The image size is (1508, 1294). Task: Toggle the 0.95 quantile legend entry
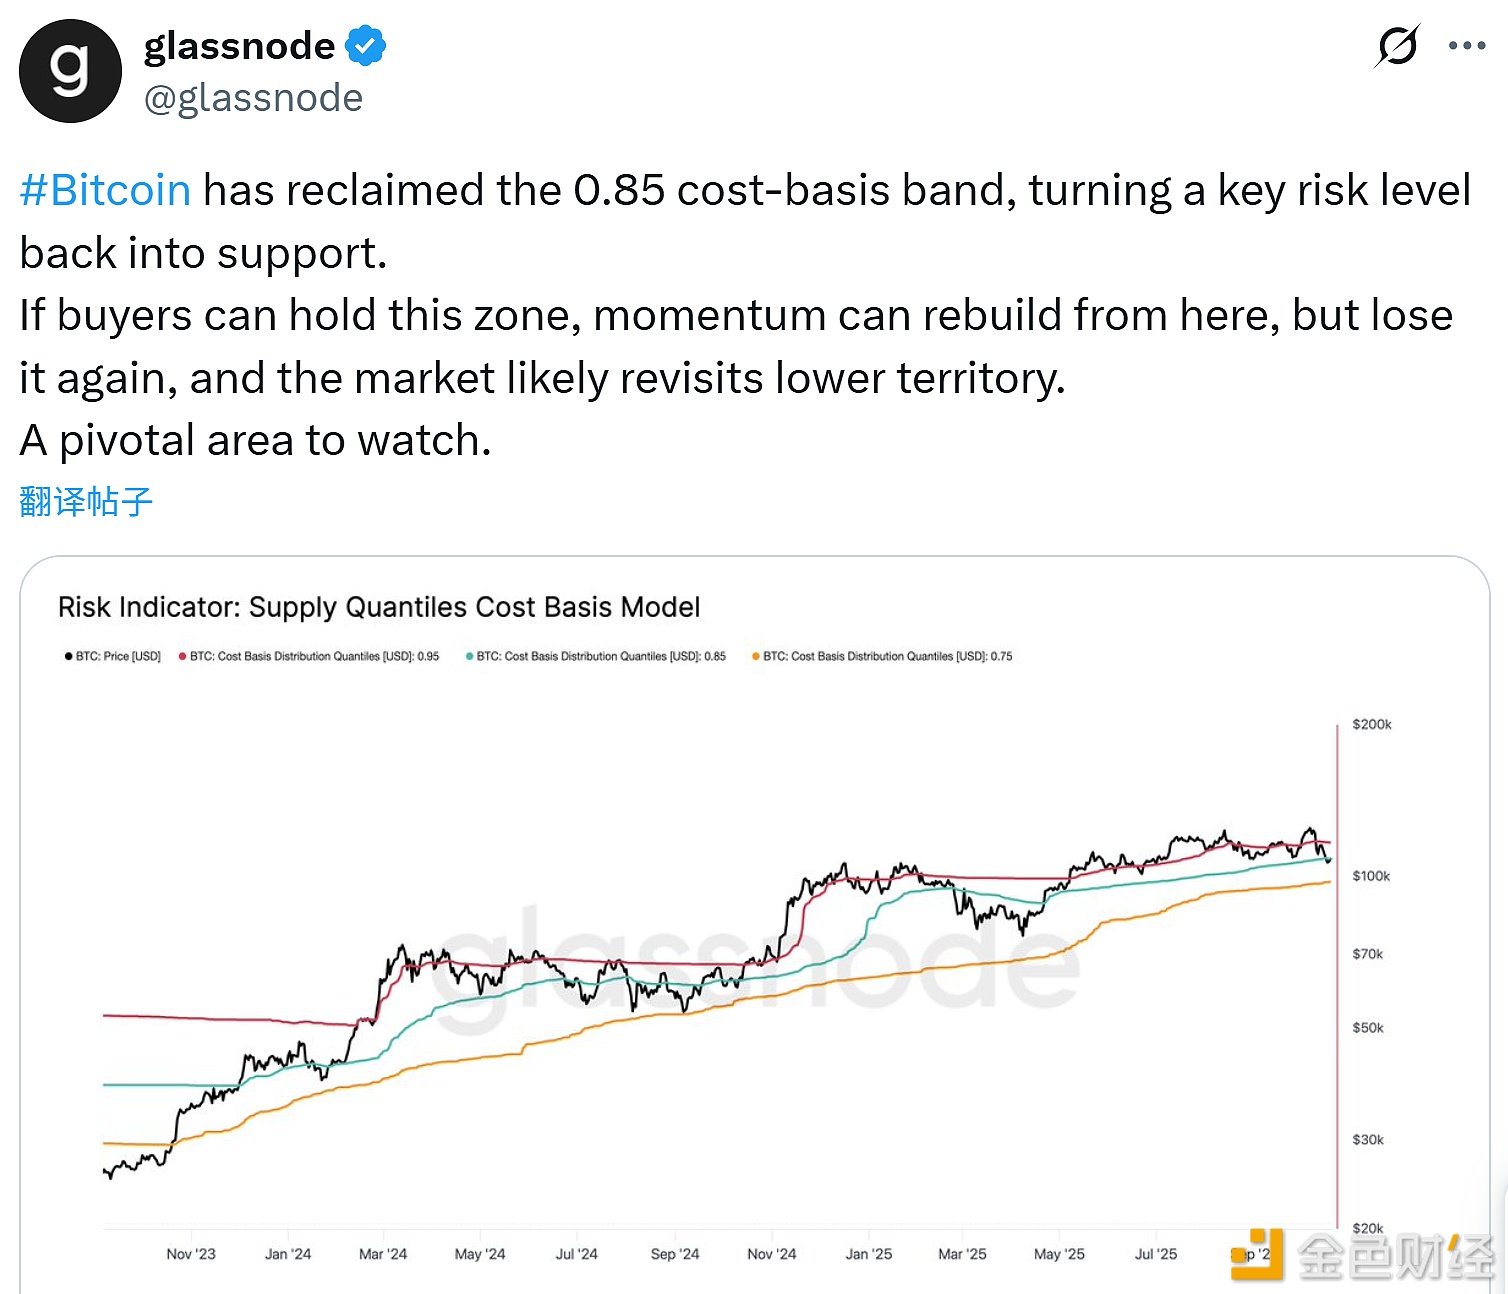click(x=314, y=656)
